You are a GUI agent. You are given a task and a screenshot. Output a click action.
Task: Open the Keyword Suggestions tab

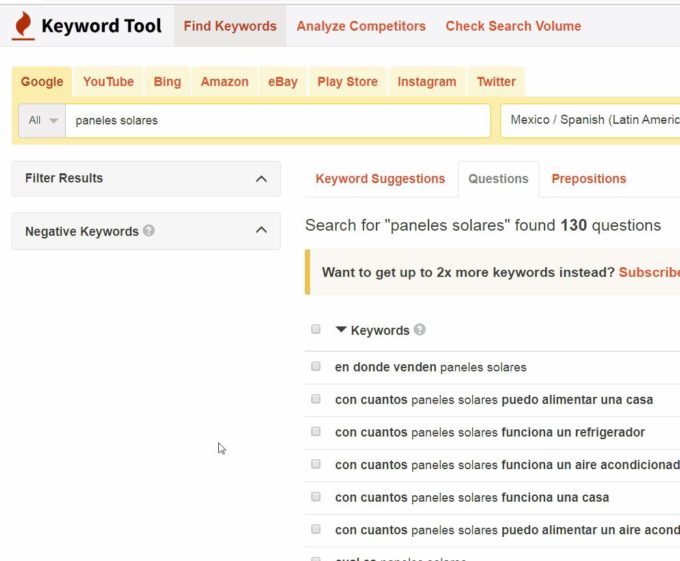[380, 179]
